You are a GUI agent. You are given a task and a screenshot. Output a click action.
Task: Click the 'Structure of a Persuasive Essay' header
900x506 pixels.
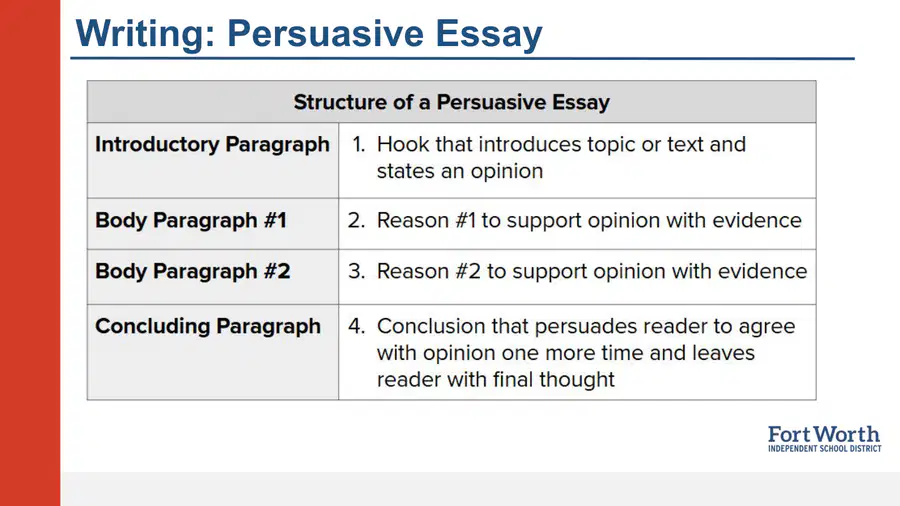pos(452,102)
